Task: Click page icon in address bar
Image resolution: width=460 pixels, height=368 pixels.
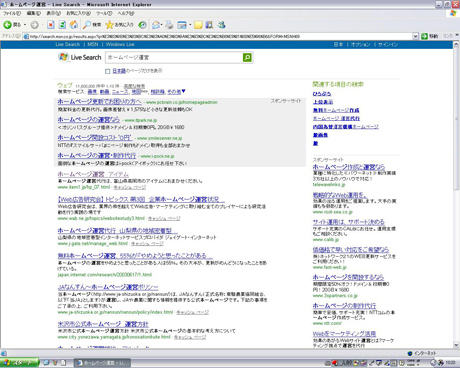Action: [x=26, y=36]
